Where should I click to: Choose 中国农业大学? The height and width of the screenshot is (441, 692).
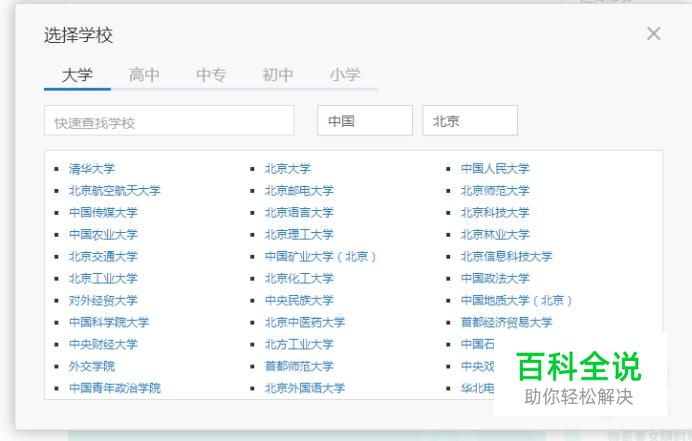coord(103,234)
